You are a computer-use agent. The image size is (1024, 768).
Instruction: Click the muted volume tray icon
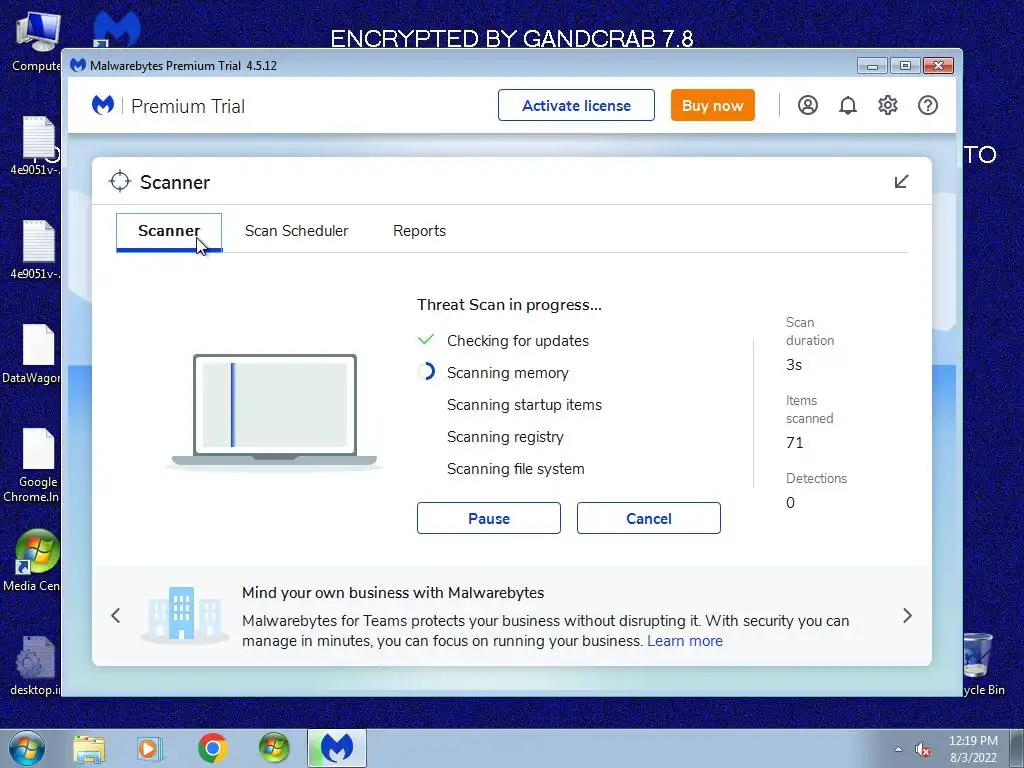[923, 750]
